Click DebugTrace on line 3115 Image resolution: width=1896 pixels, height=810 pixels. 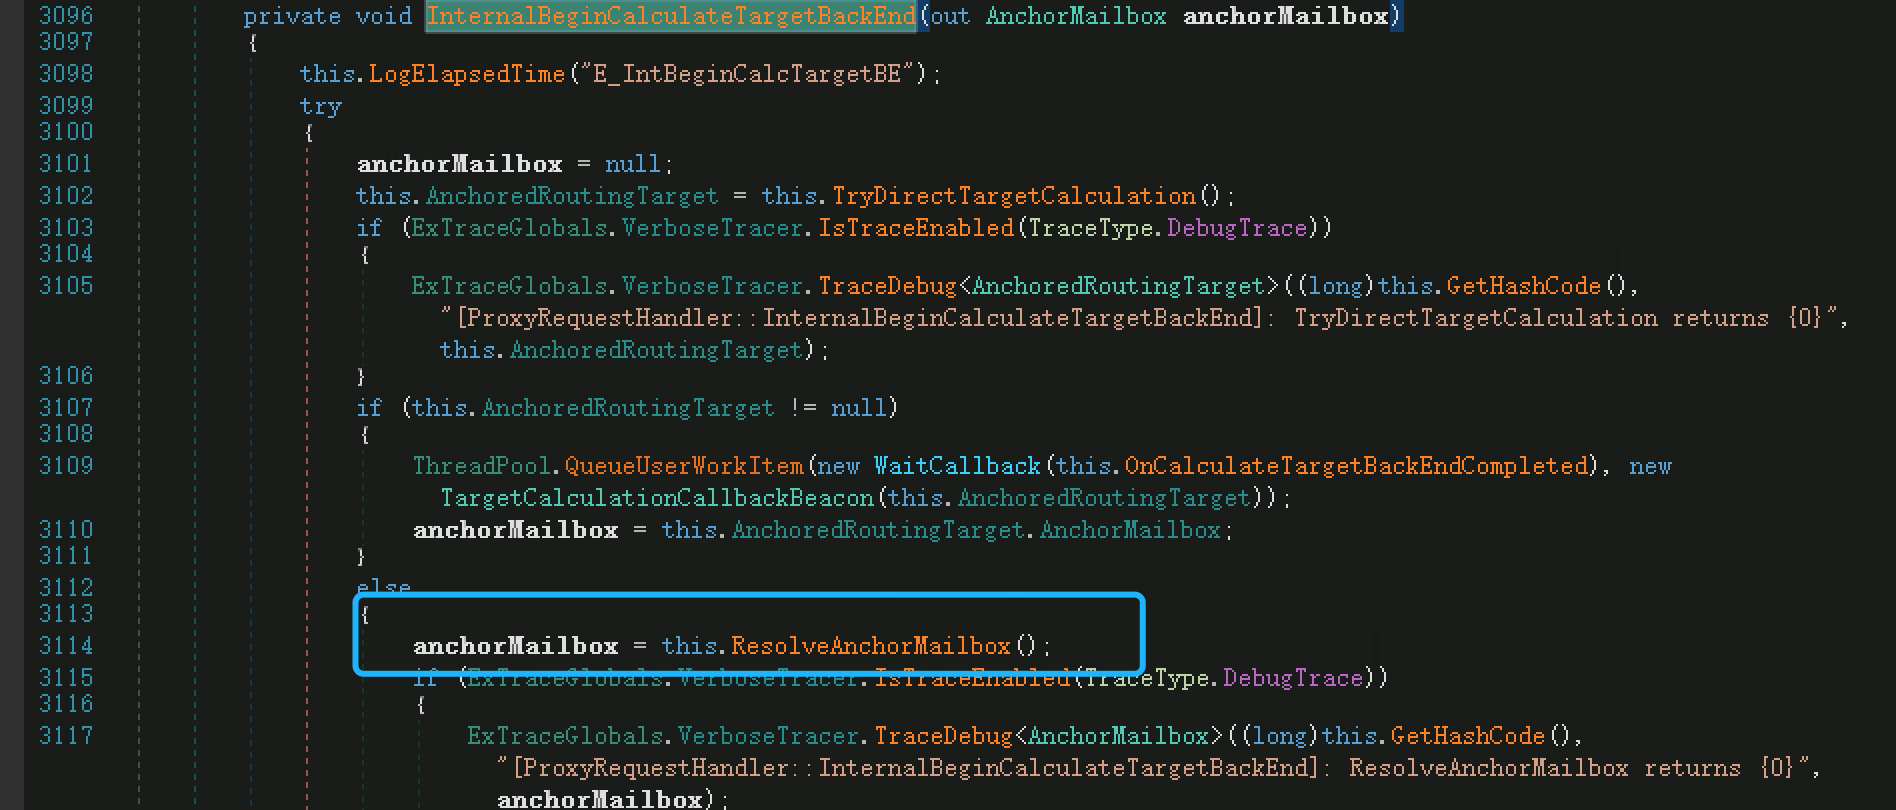[1293, 678]
